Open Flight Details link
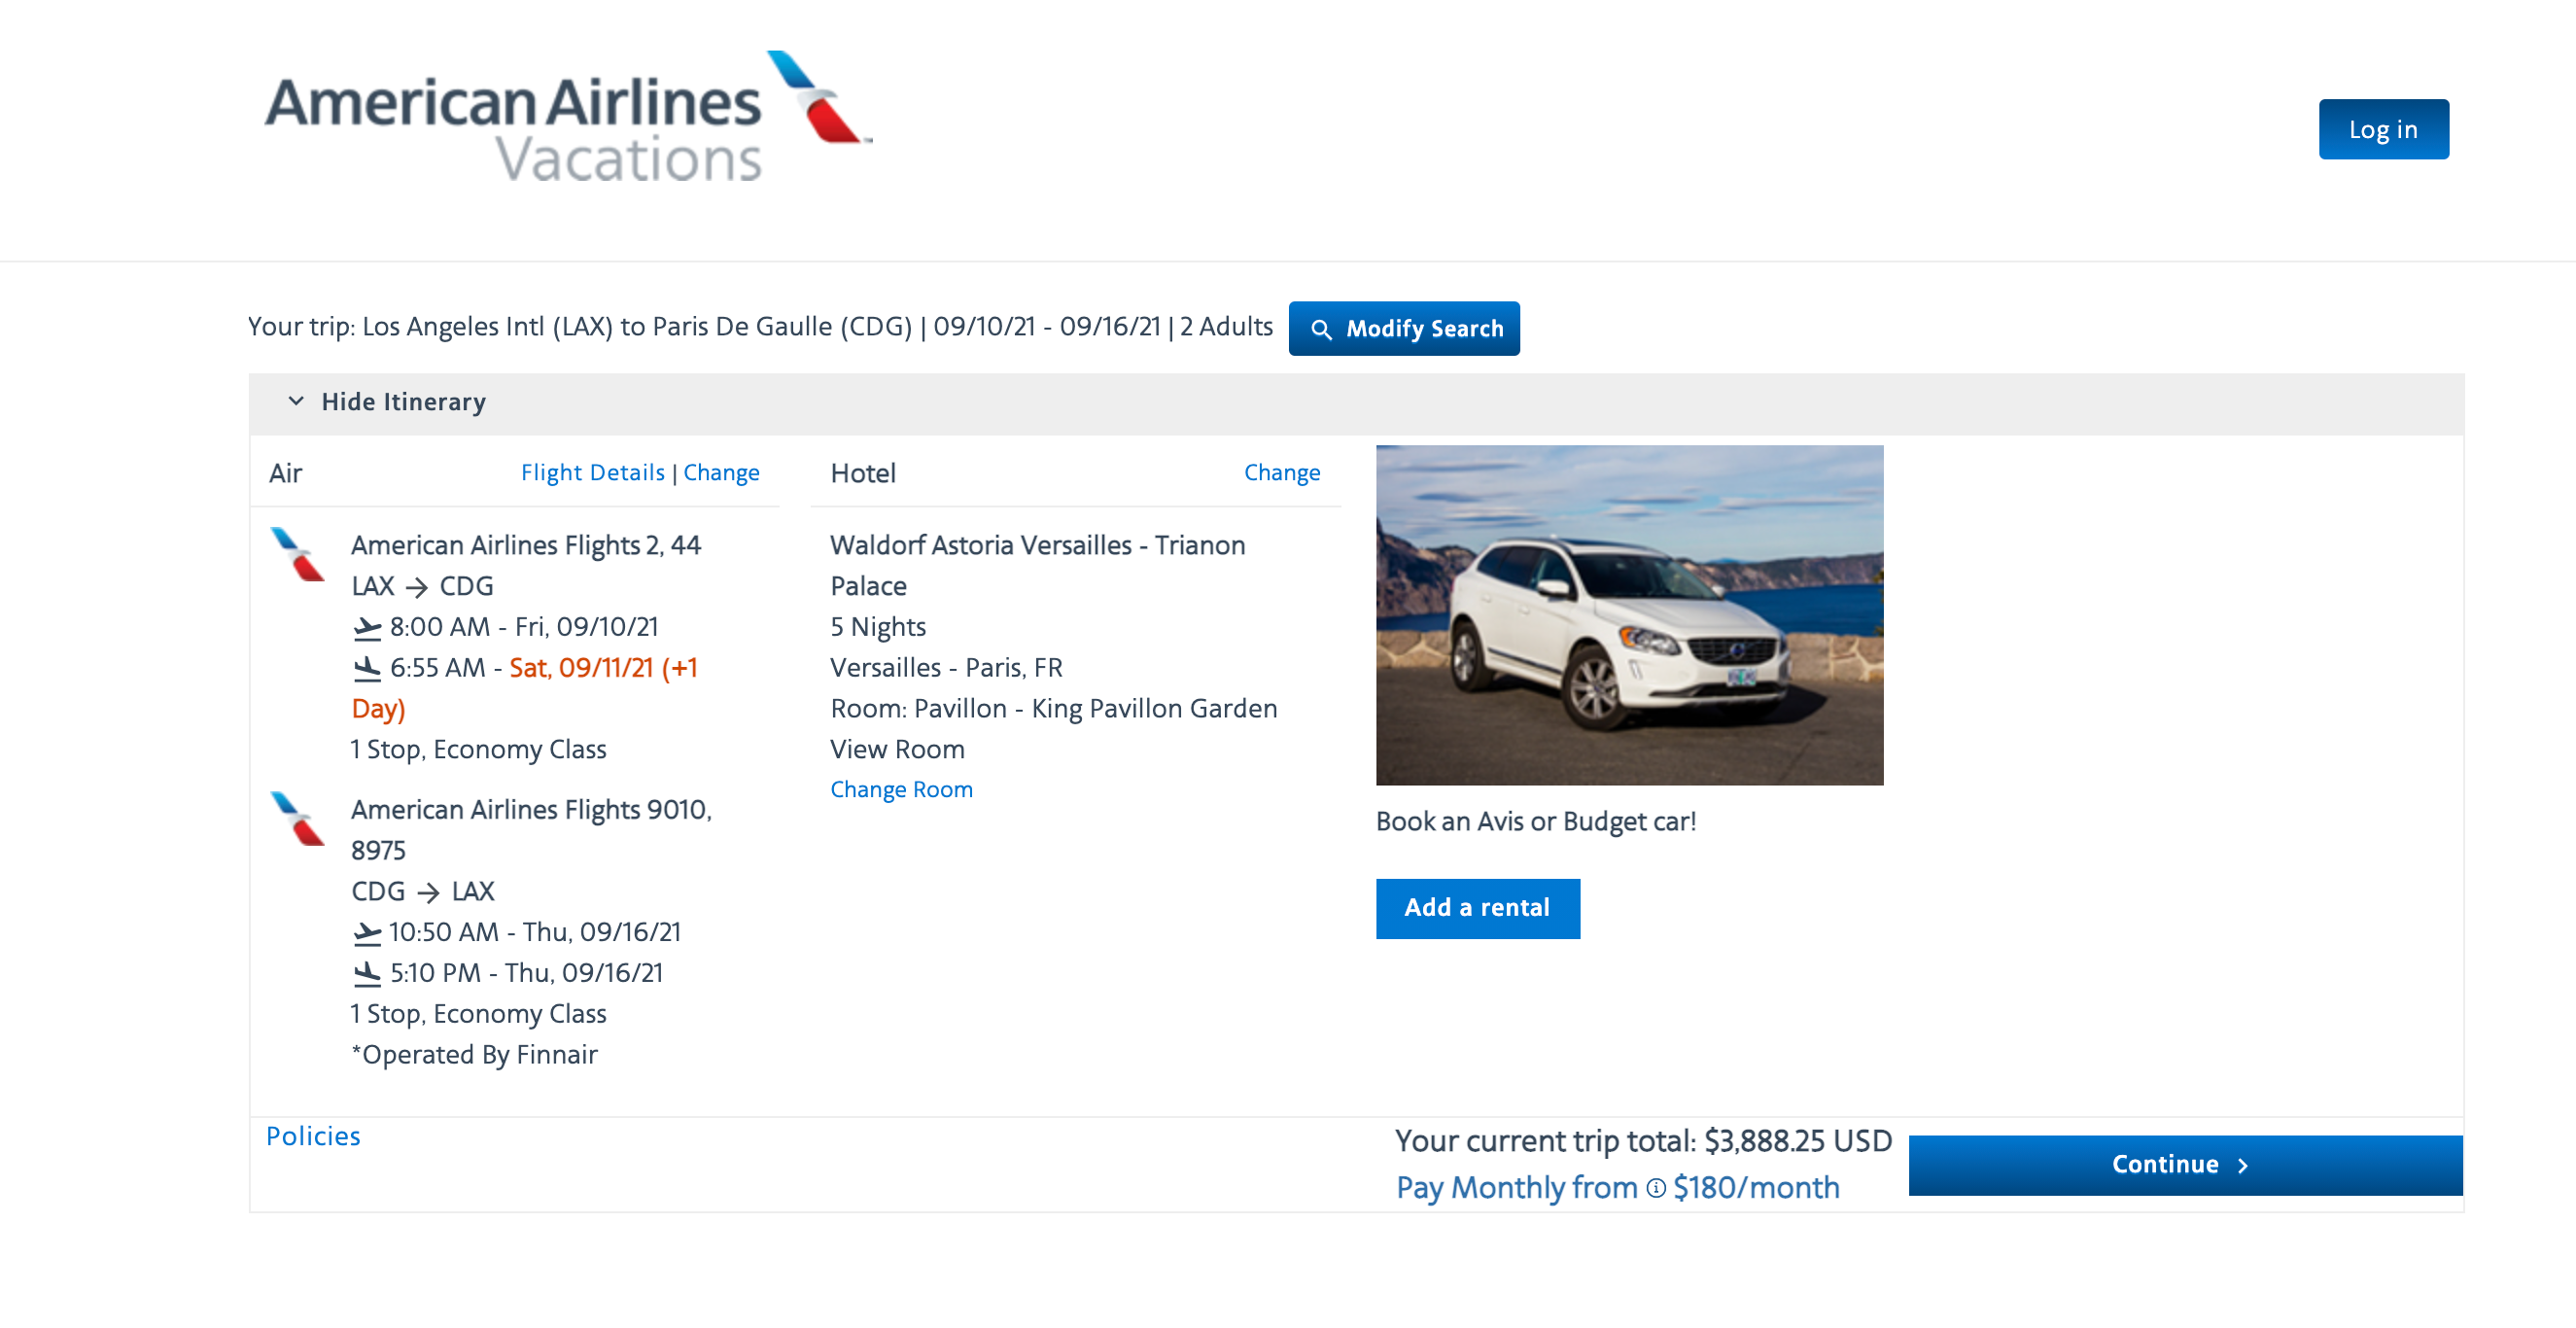2576x1328 pixels. [x=592, y=472]
